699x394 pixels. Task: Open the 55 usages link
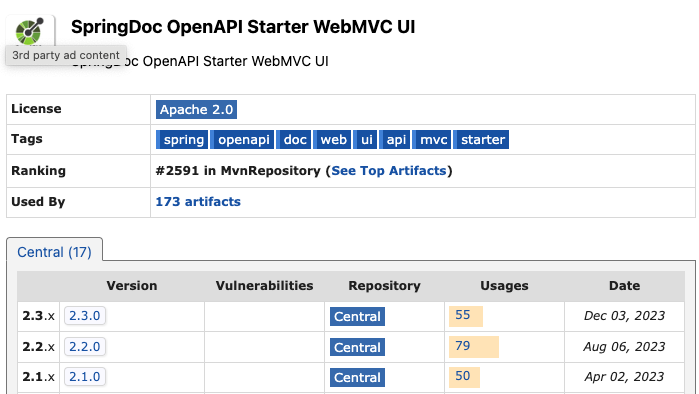(463, 315)
